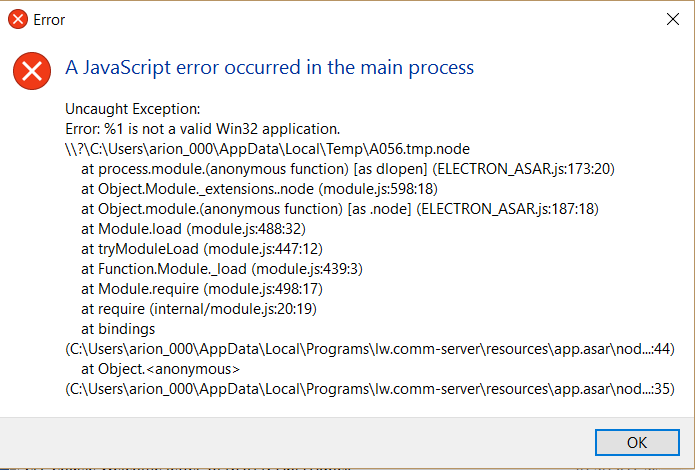Click the OK button
Image resolution: width=695 pixels, height=470 pixels.
(x=637, y=442)
